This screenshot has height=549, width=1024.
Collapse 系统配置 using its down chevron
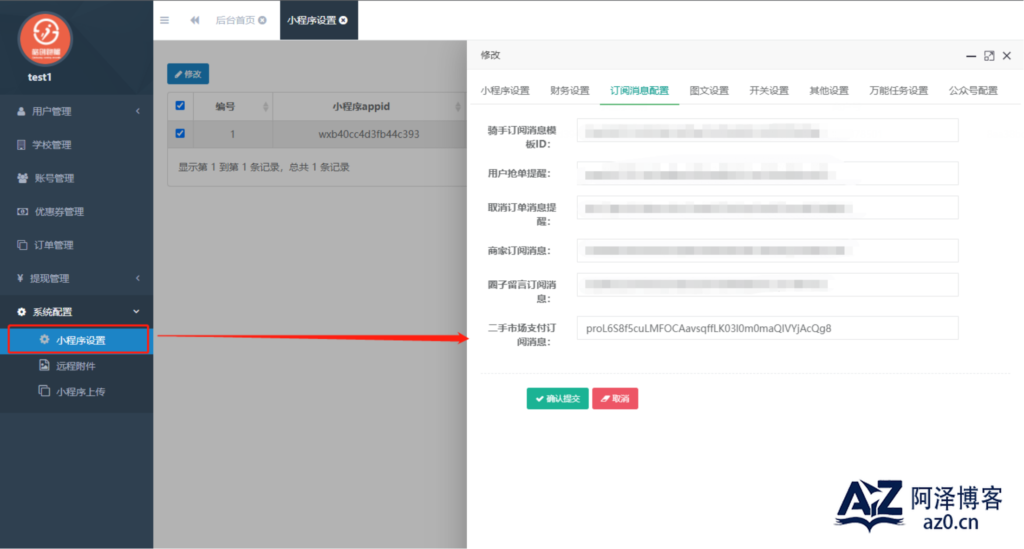click(136, 312)
